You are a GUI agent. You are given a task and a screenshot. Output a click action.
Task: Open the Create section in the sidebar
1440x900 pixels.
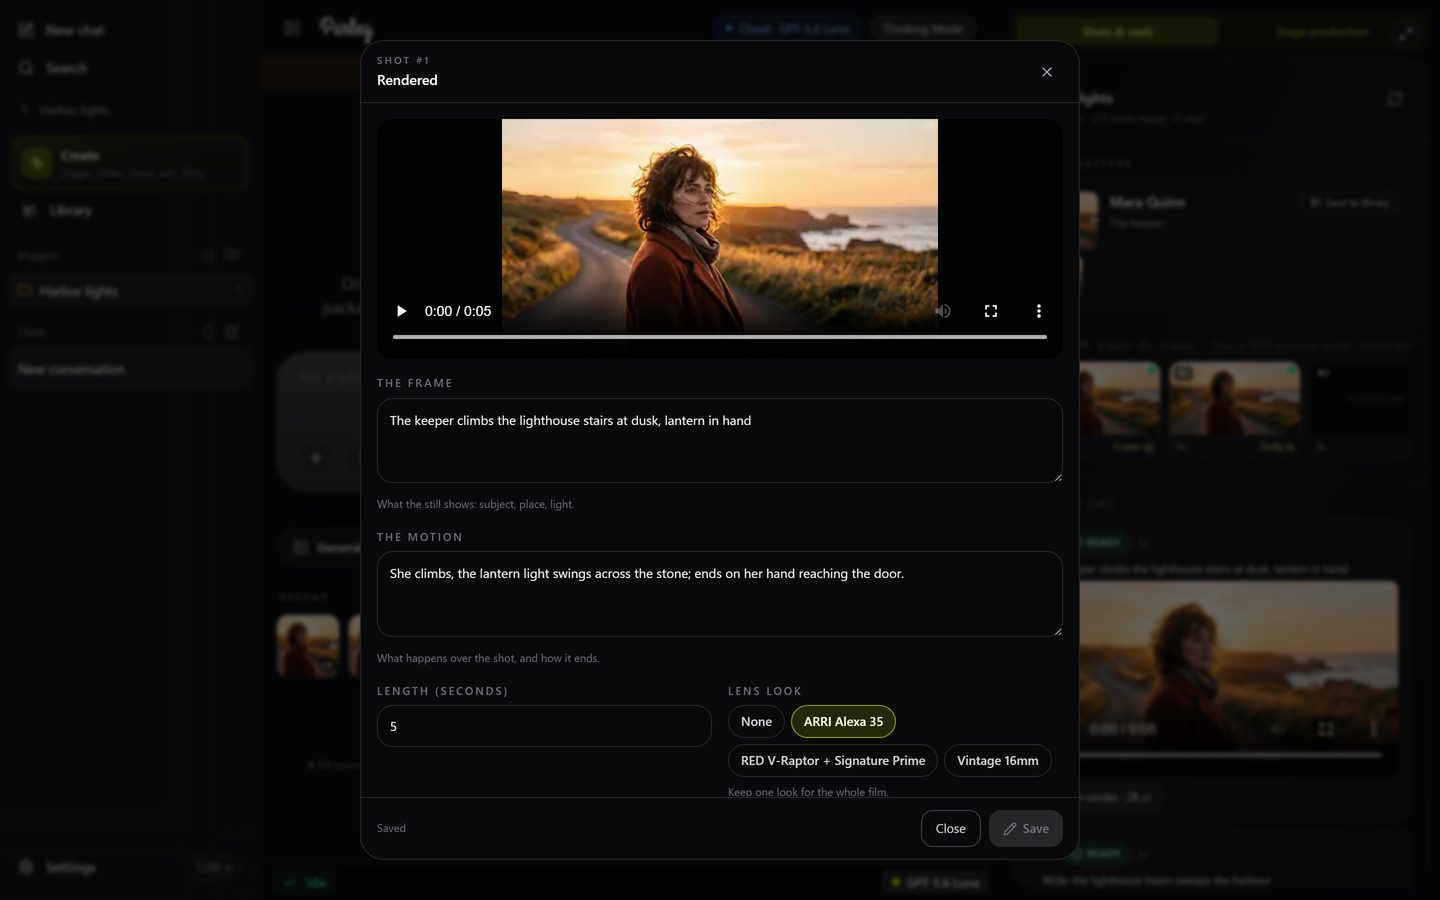[x=130, y=163]
